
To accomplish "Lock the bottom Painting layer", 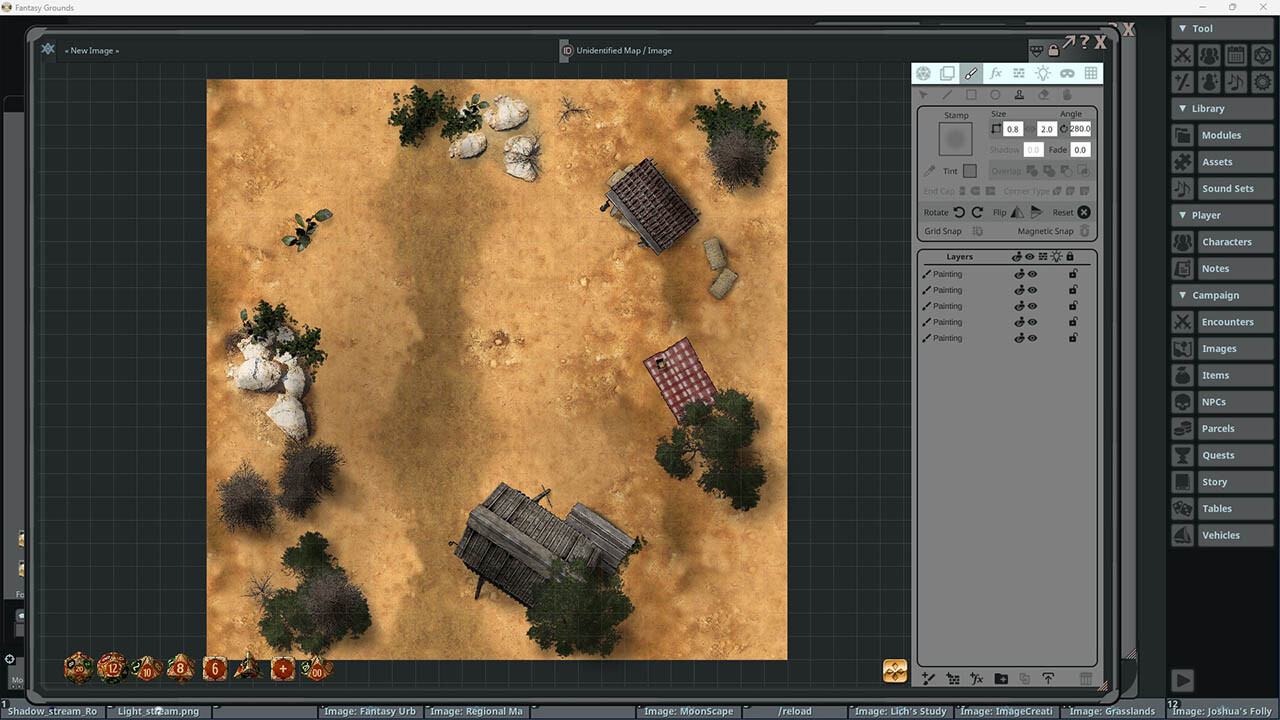I will (1072, 338).
